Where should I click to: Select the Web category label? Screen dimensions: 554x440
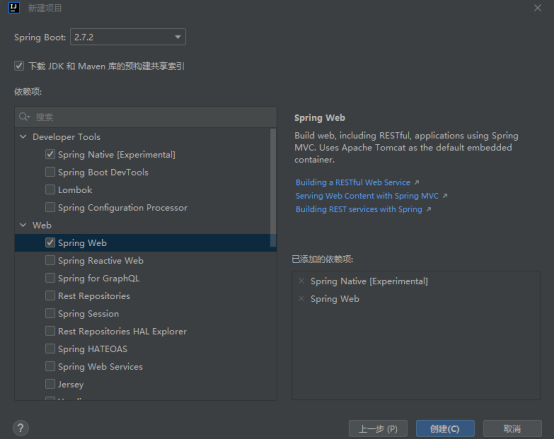click(42, 225)
